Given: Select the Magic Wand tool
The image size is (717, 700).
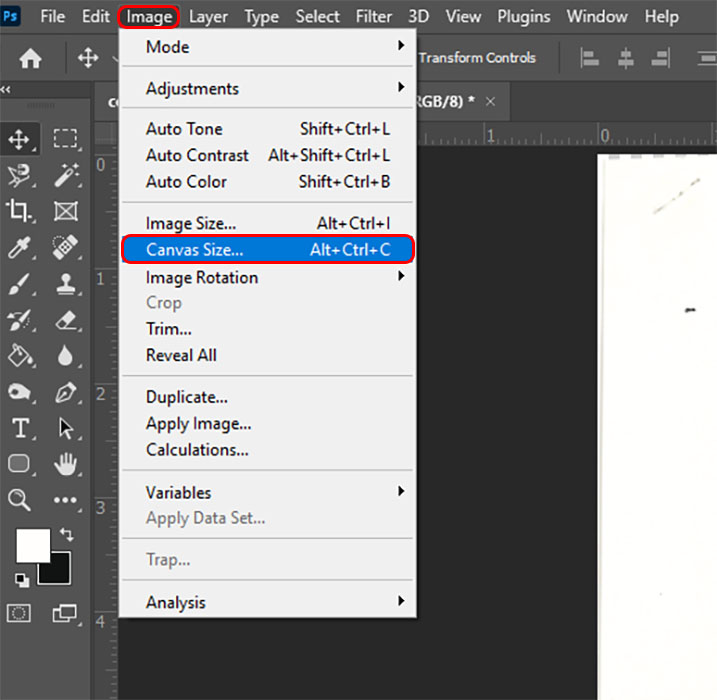Looking at the screenshot, I should pyautogui.click(x=66, y=175).
